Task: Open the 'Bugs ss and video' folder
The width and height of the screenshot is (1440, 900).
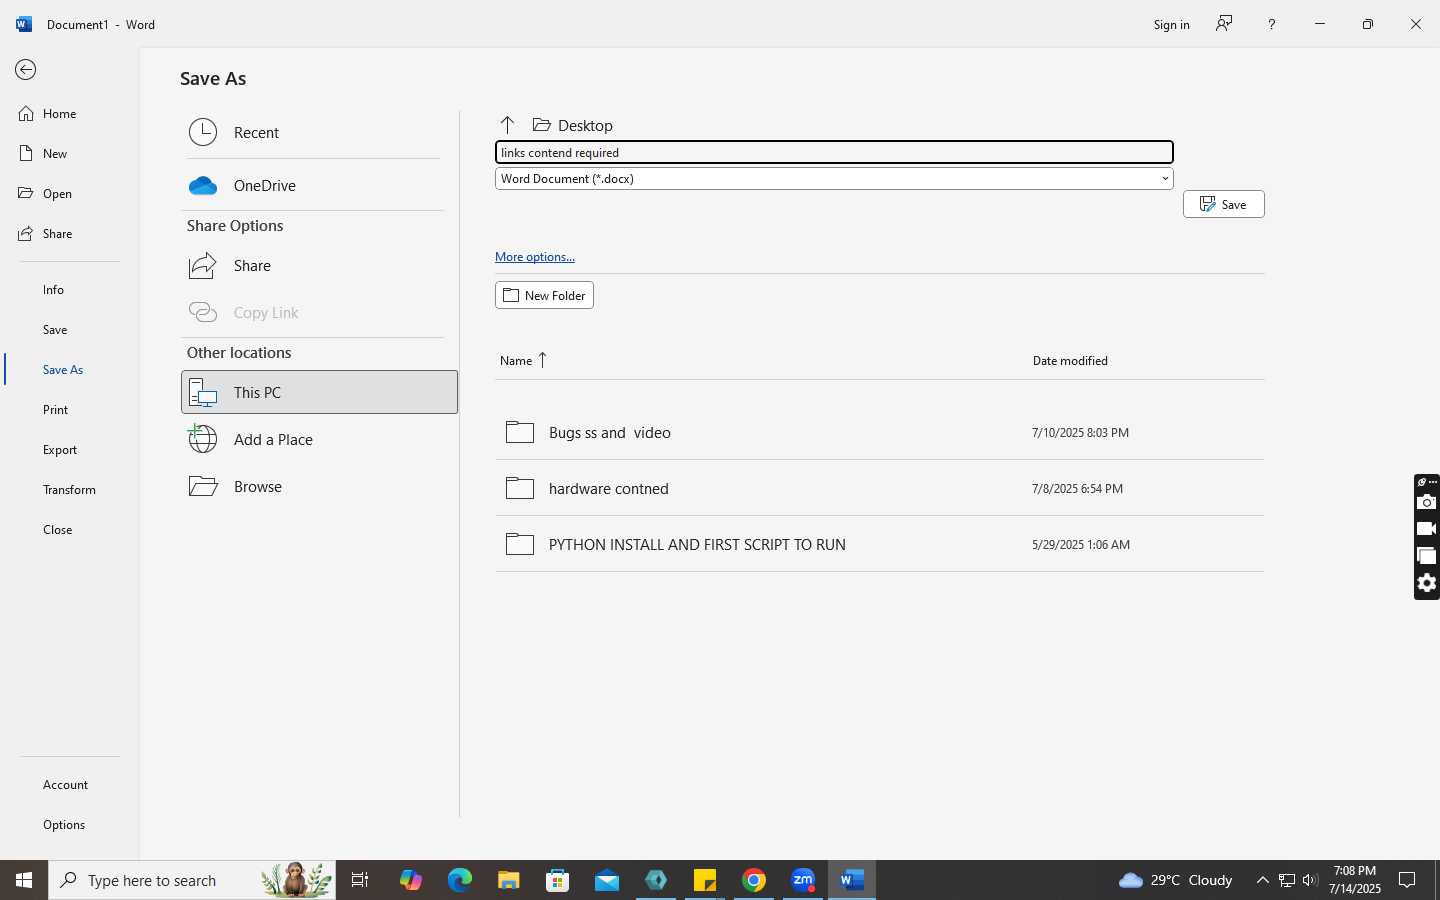Action: (880, 432)
